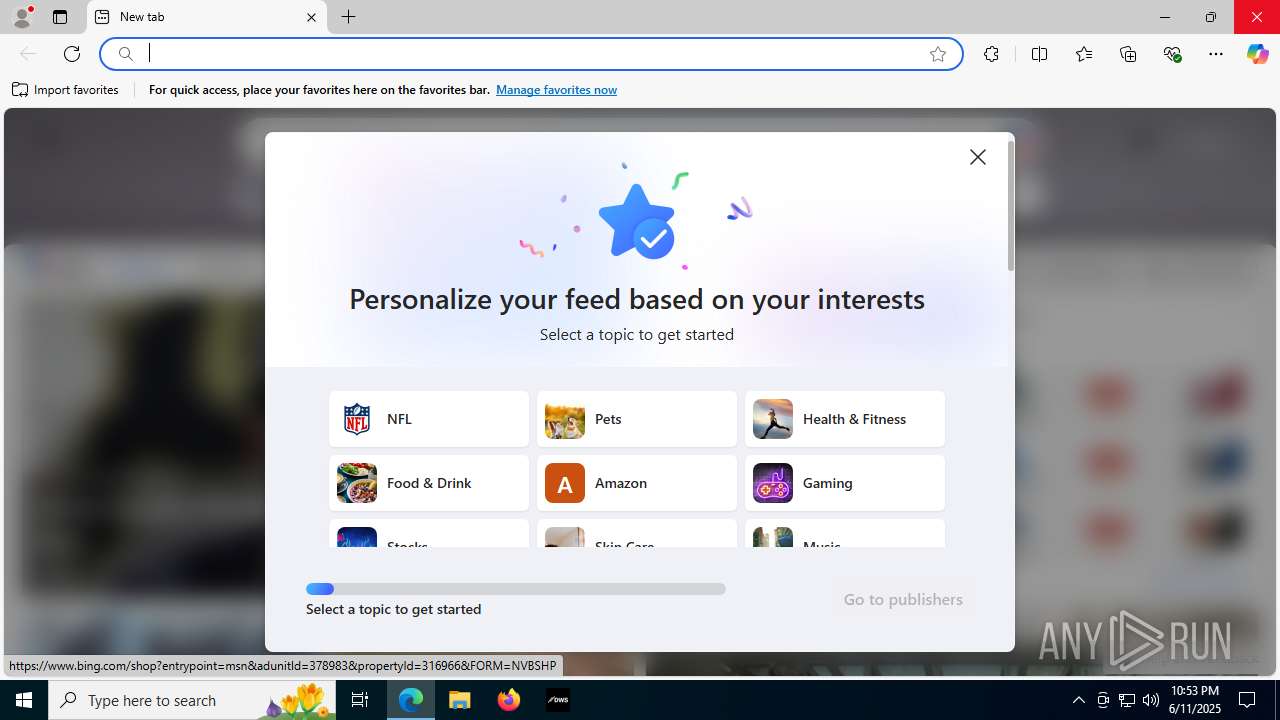Click the taskbar search box
This screenshot has width=1280, height=720.
click(193, 700)
